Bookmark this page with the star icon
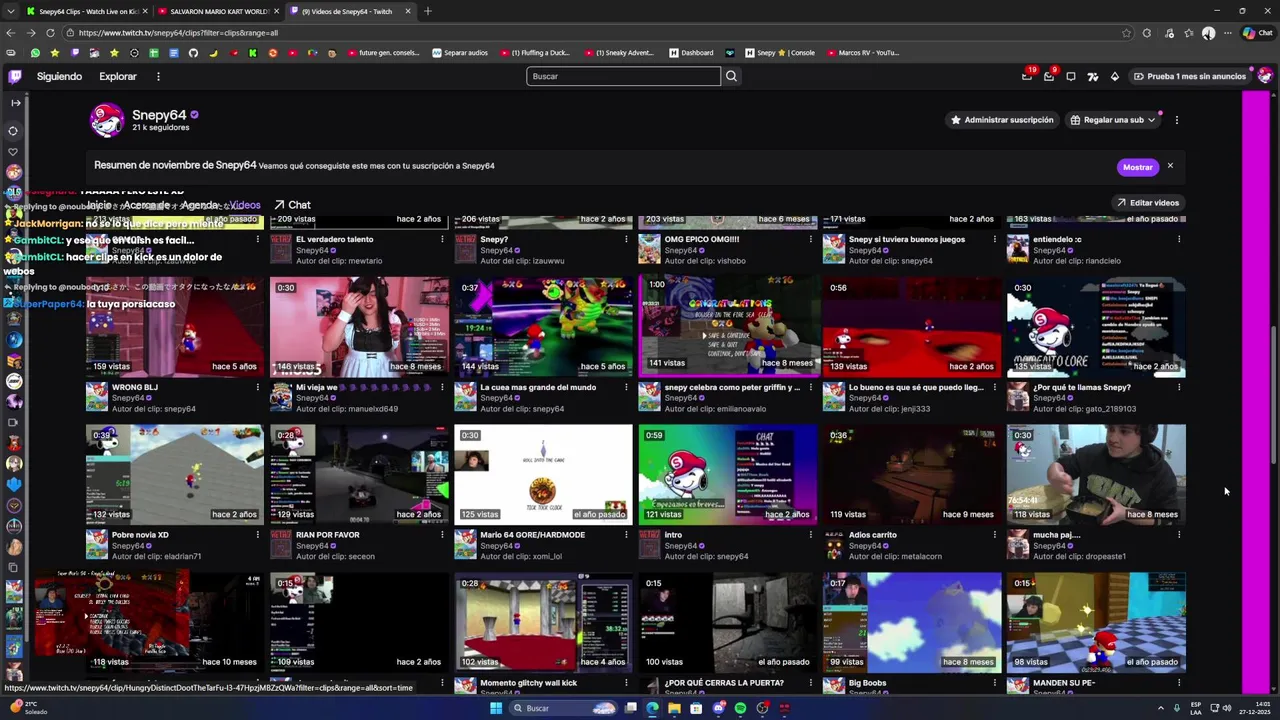Screen dimensions: 1280x720 (x=1126, y=33)
